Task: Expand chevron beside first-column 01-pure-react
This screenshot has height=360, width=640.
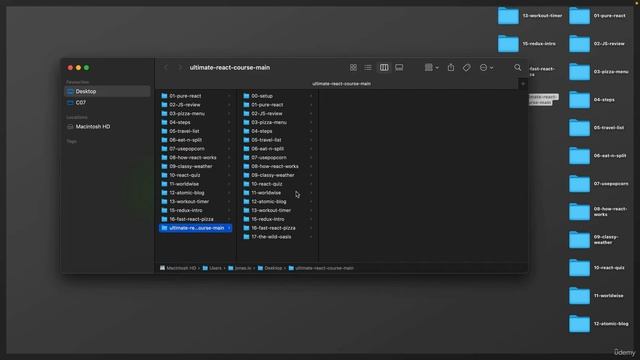Action: (x=229, y=96)
